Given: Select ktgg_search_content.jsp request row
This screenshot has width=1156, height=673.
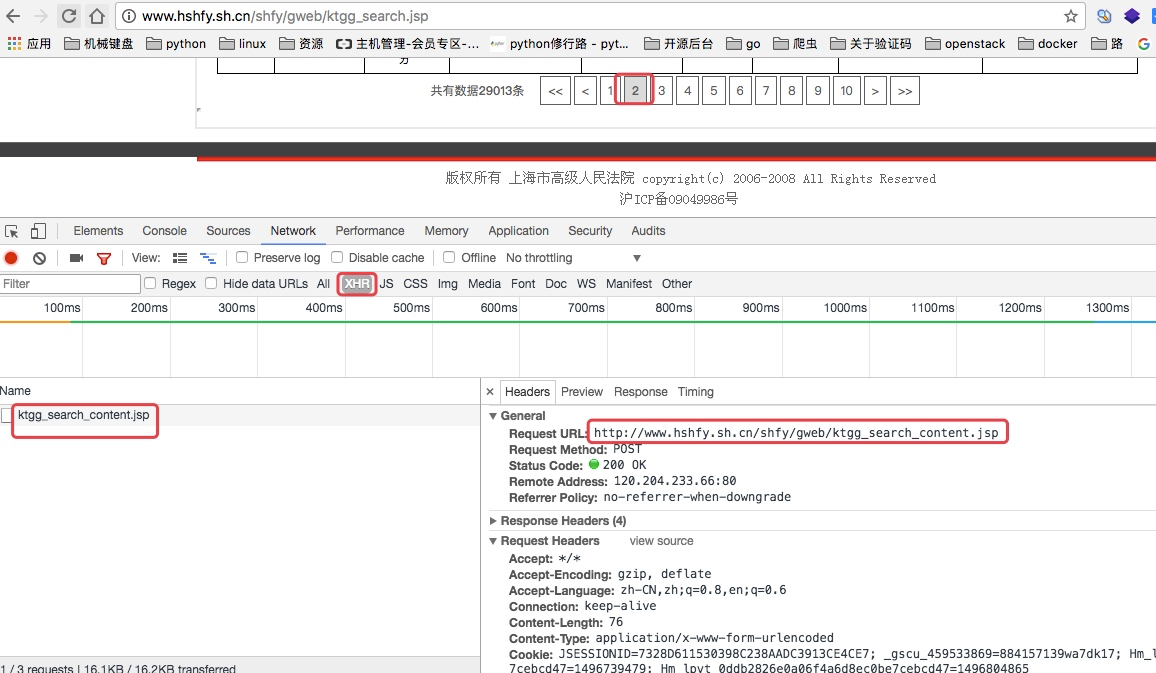Looking at the screenshot, I should point(240,415).
